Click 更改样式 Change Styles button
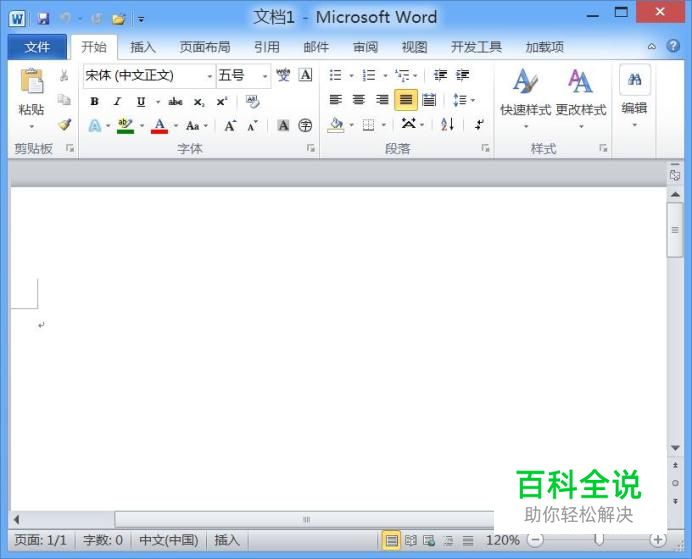 tap(581, 99)
